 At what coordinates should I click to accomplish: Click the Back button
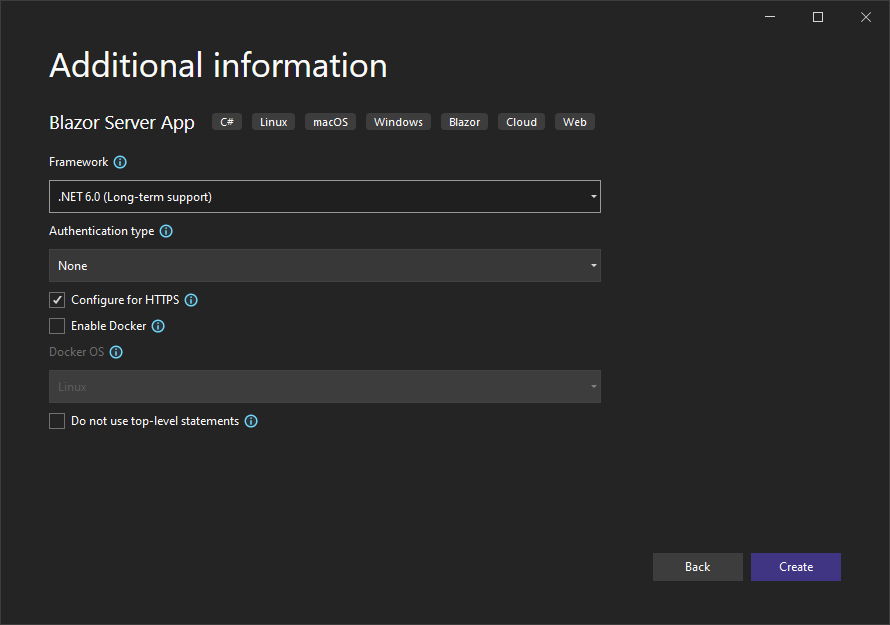coord(698,567)
